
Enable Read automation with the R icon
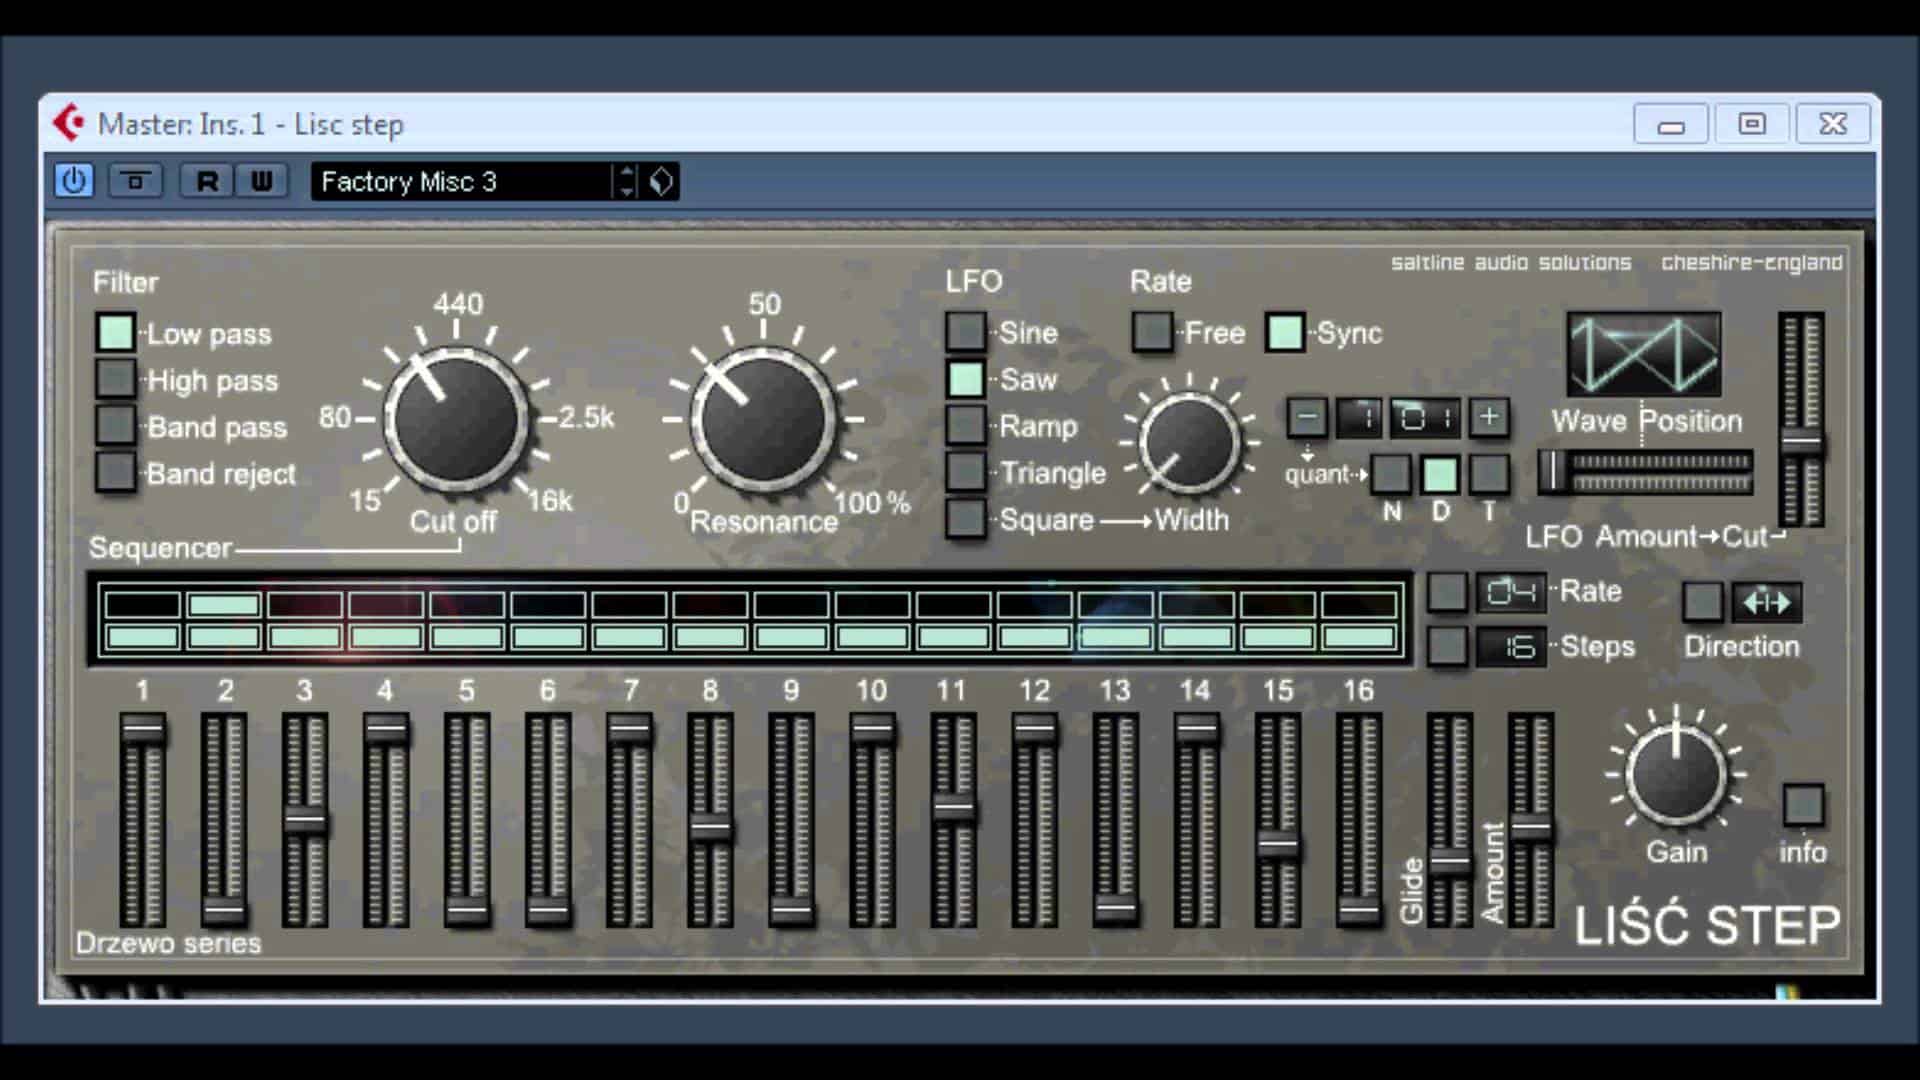(207, 181)
